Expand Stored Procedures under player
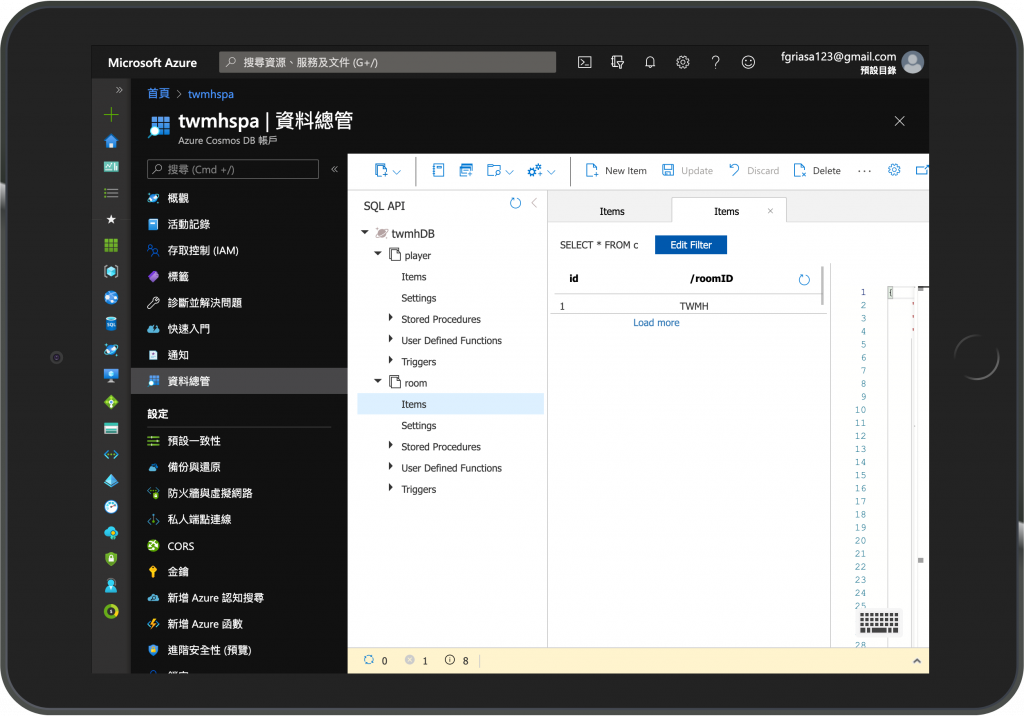 click(x=391, y=318)
